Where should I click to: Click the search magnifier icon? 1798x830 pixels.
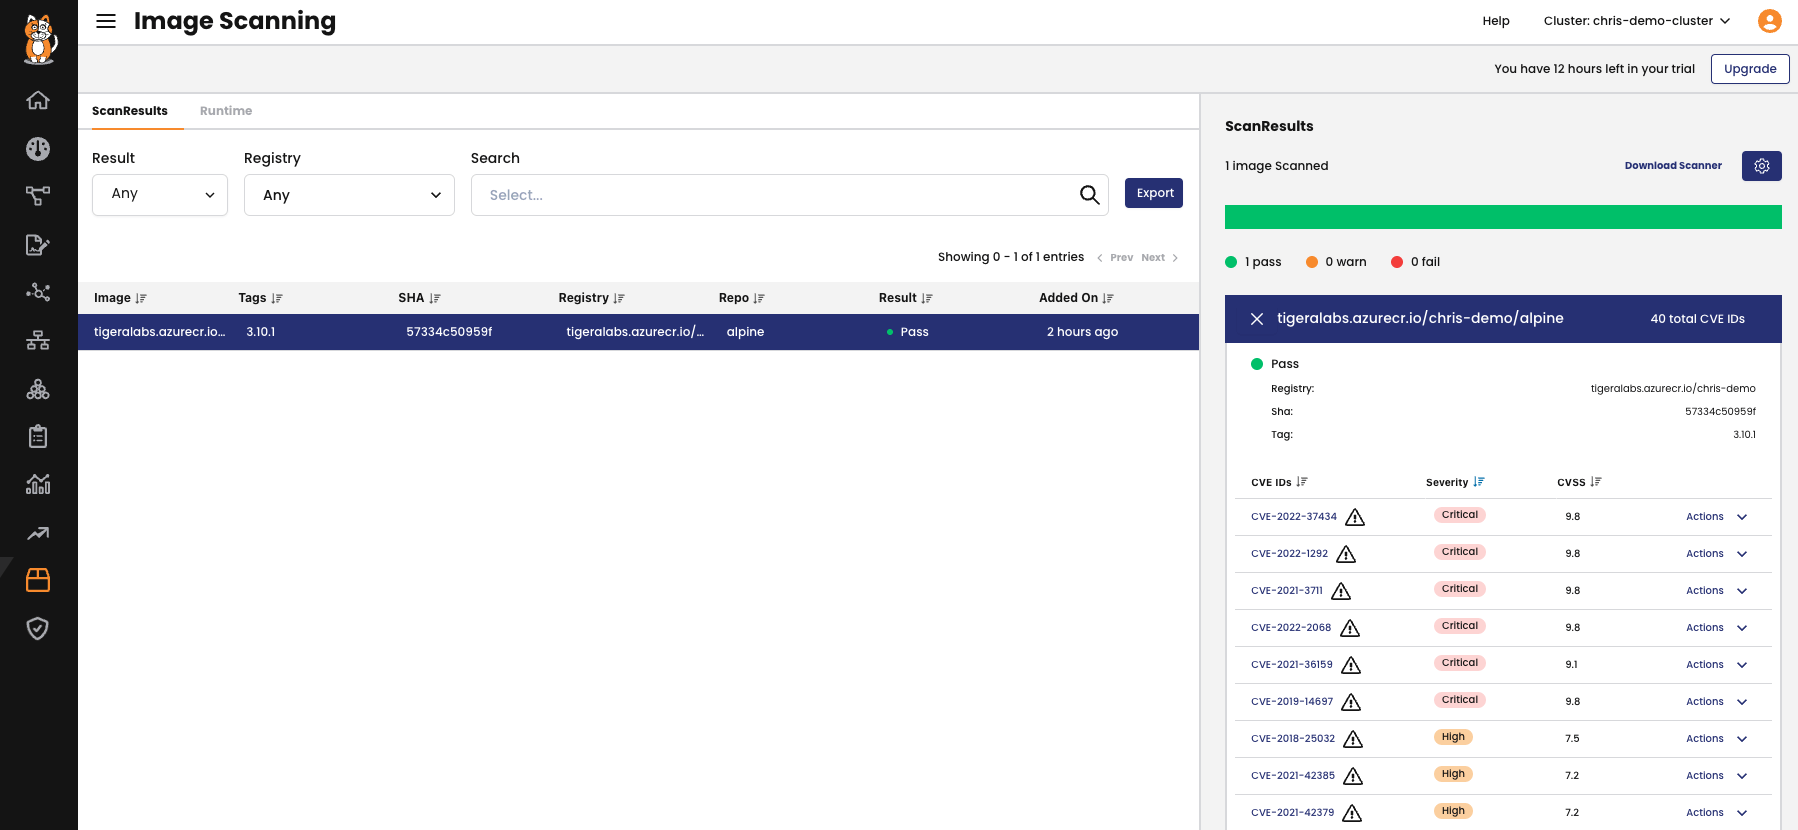coord(1089,195)
